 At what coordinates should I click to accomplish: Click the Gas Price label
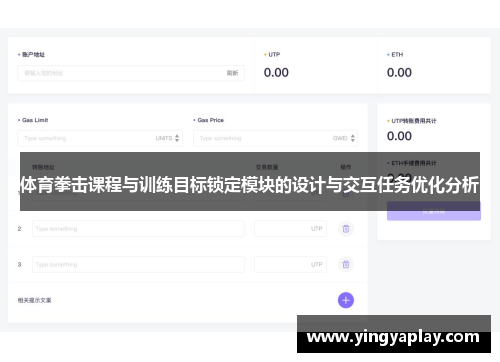point(210,120)
